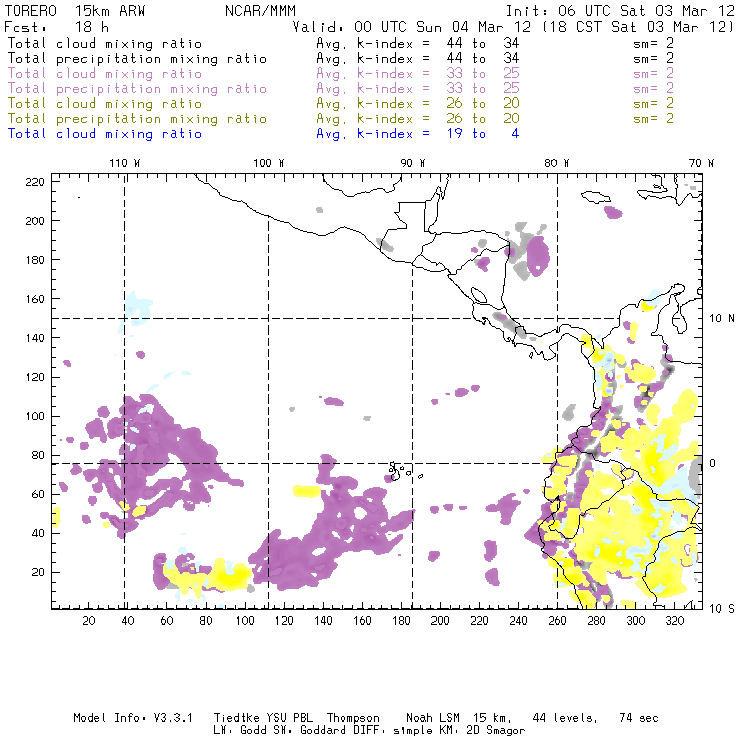Screen dimensions: 740x740
Task: Click the vertical axis tick label "220"
Action: point(35,182)
